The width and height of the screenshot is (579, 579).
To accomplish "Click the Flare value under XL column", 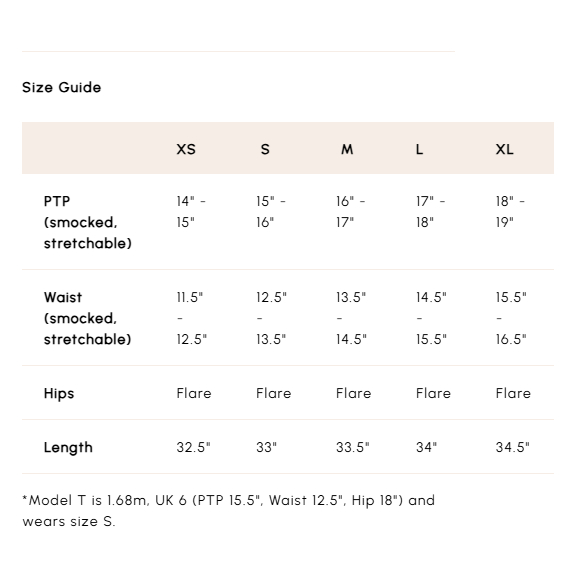I will (513, 393).
